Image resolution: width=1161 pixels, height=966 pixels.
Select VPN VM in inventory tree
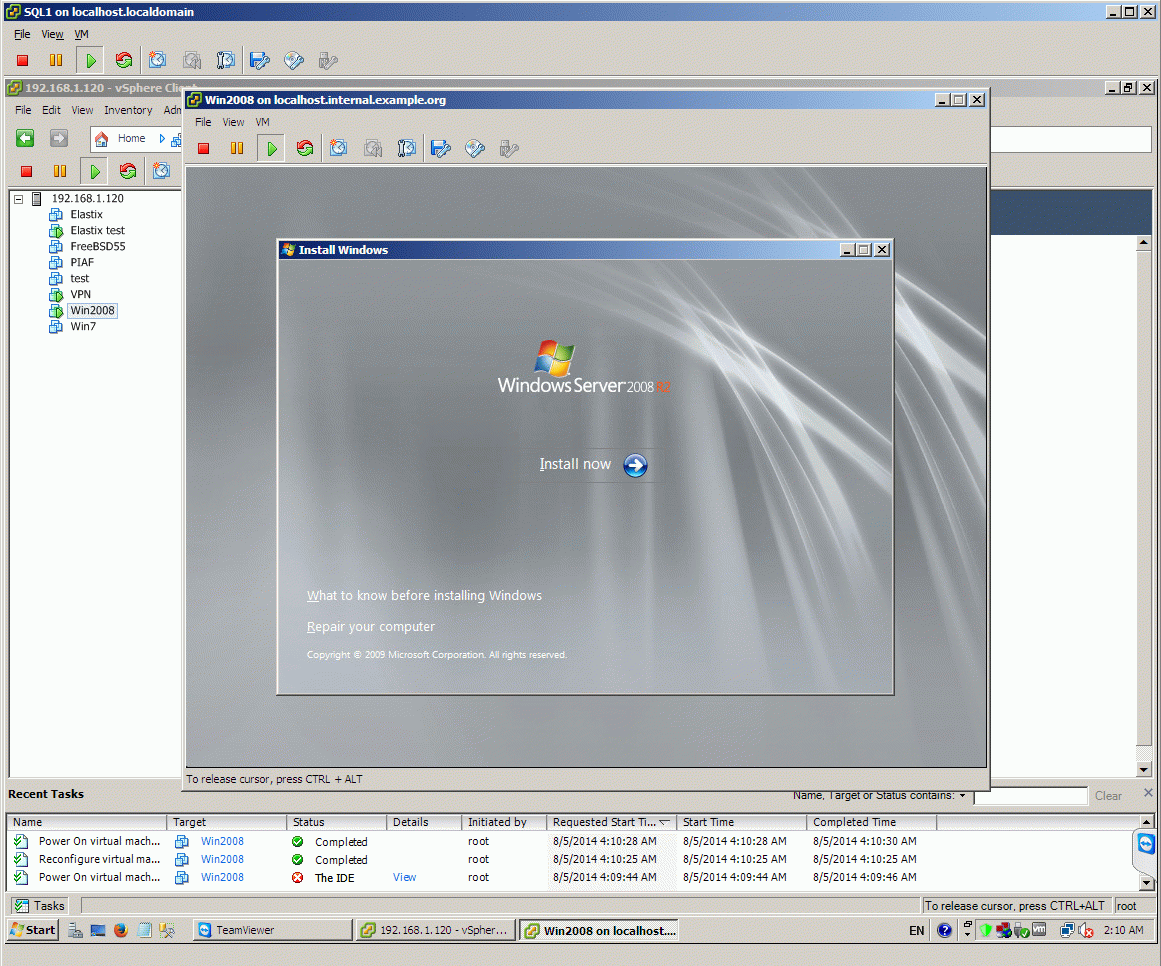click(81, 295)
